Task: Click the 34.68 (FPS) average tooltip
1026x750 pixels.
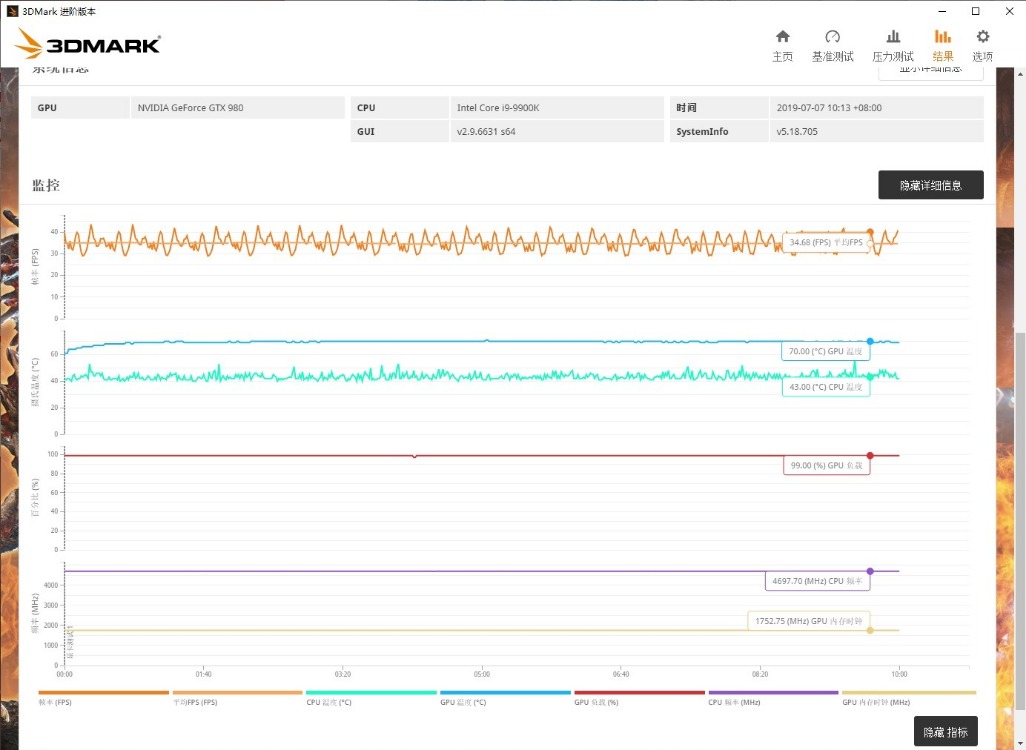Action: point(826,242)
